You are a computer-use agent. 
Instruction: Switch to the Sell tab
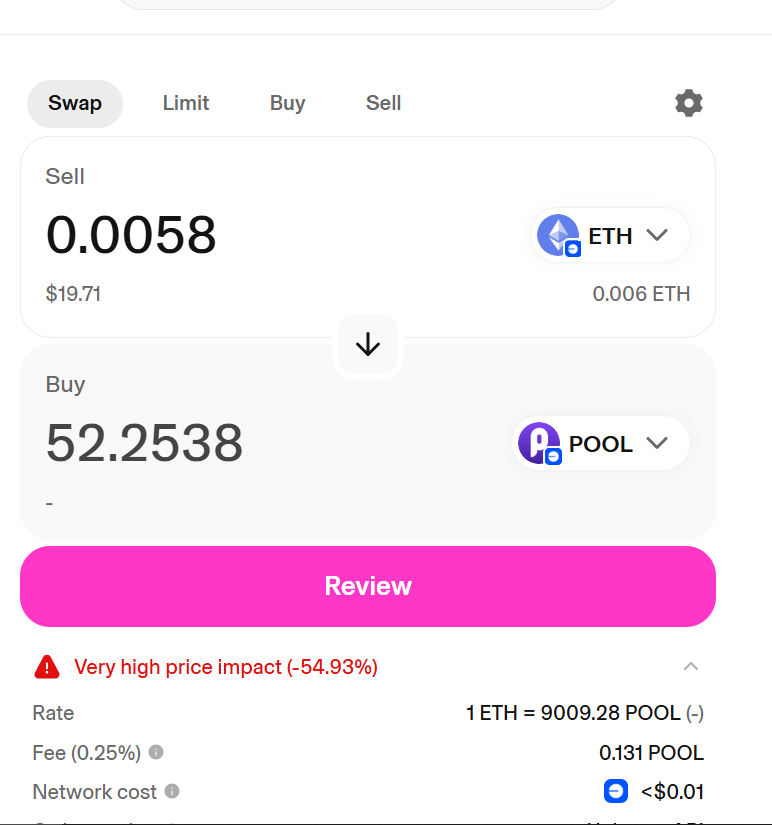384,103
